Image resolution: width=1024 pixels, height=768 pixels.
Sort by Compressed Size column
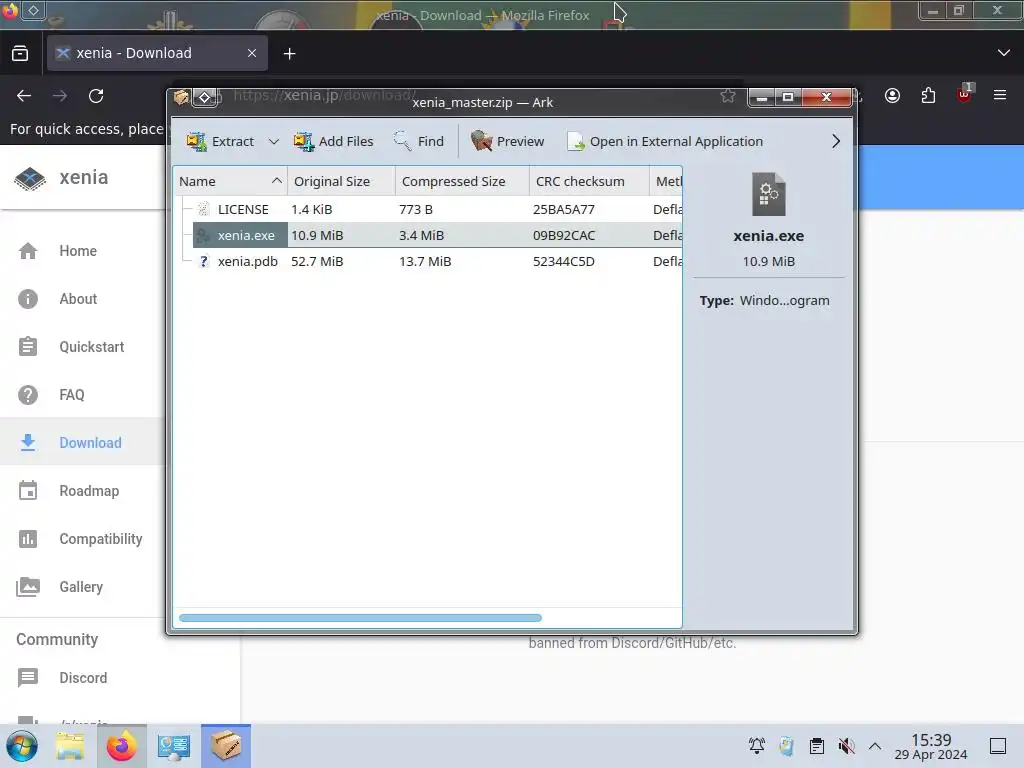(462, 182)
